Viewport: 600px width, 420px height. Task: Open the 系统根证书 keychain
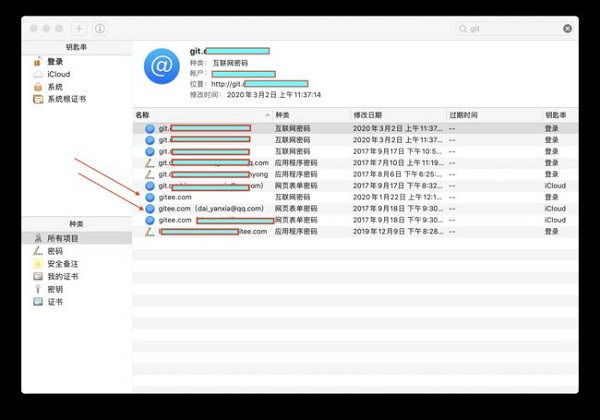tap(65, 99)
